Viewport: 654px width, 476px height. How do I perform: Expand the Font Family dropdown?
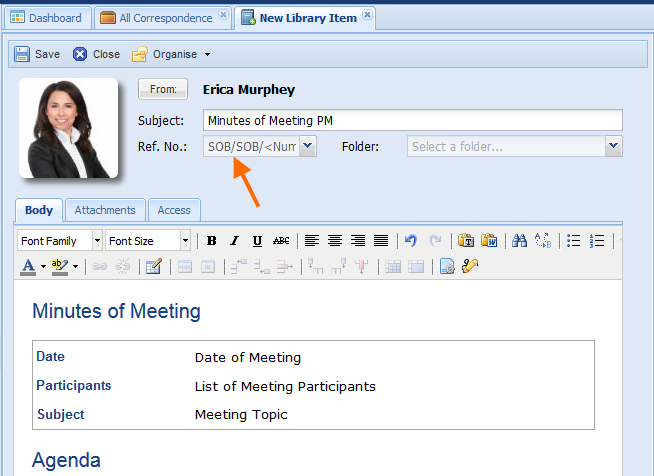[97, 241]
